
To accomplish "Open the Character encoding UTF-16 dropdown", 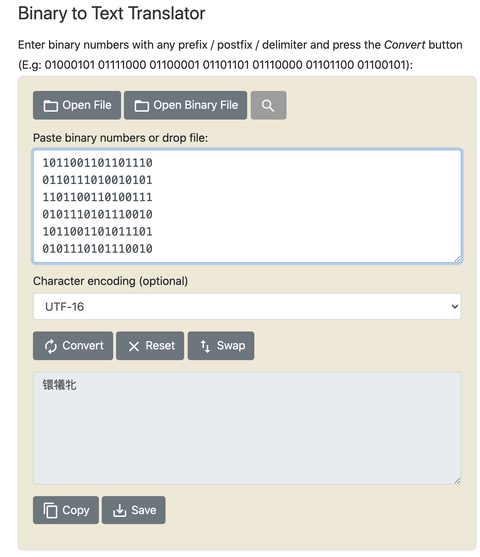I will (247, 306).
